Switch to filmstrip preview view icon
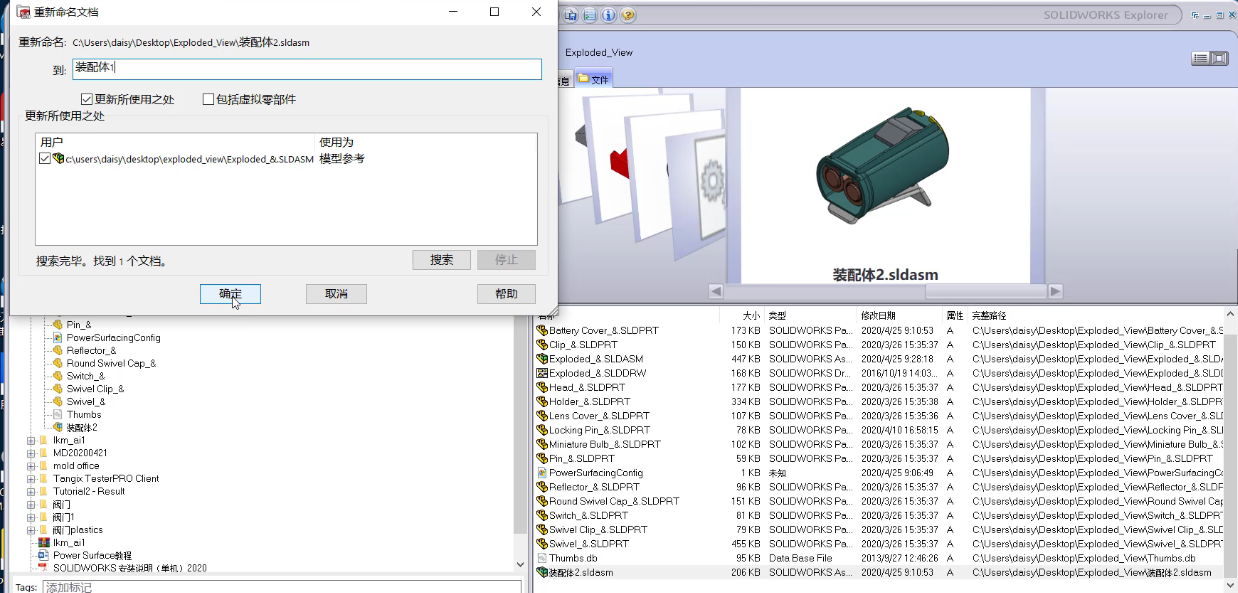 coord(1219,59)
